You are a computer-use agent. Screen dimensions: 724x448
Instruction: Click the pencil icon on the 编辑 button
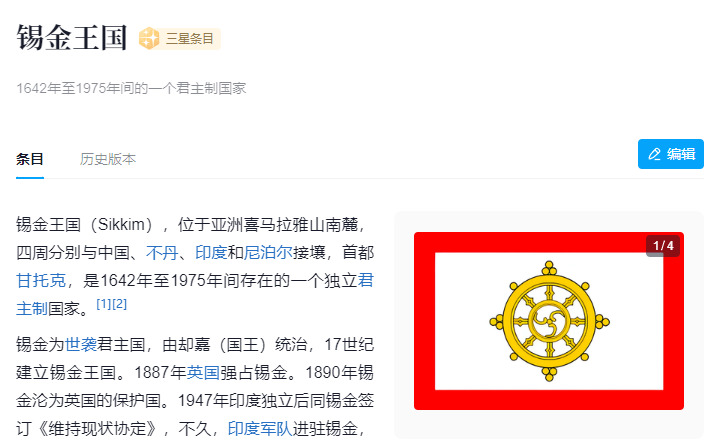pos(654,154)
